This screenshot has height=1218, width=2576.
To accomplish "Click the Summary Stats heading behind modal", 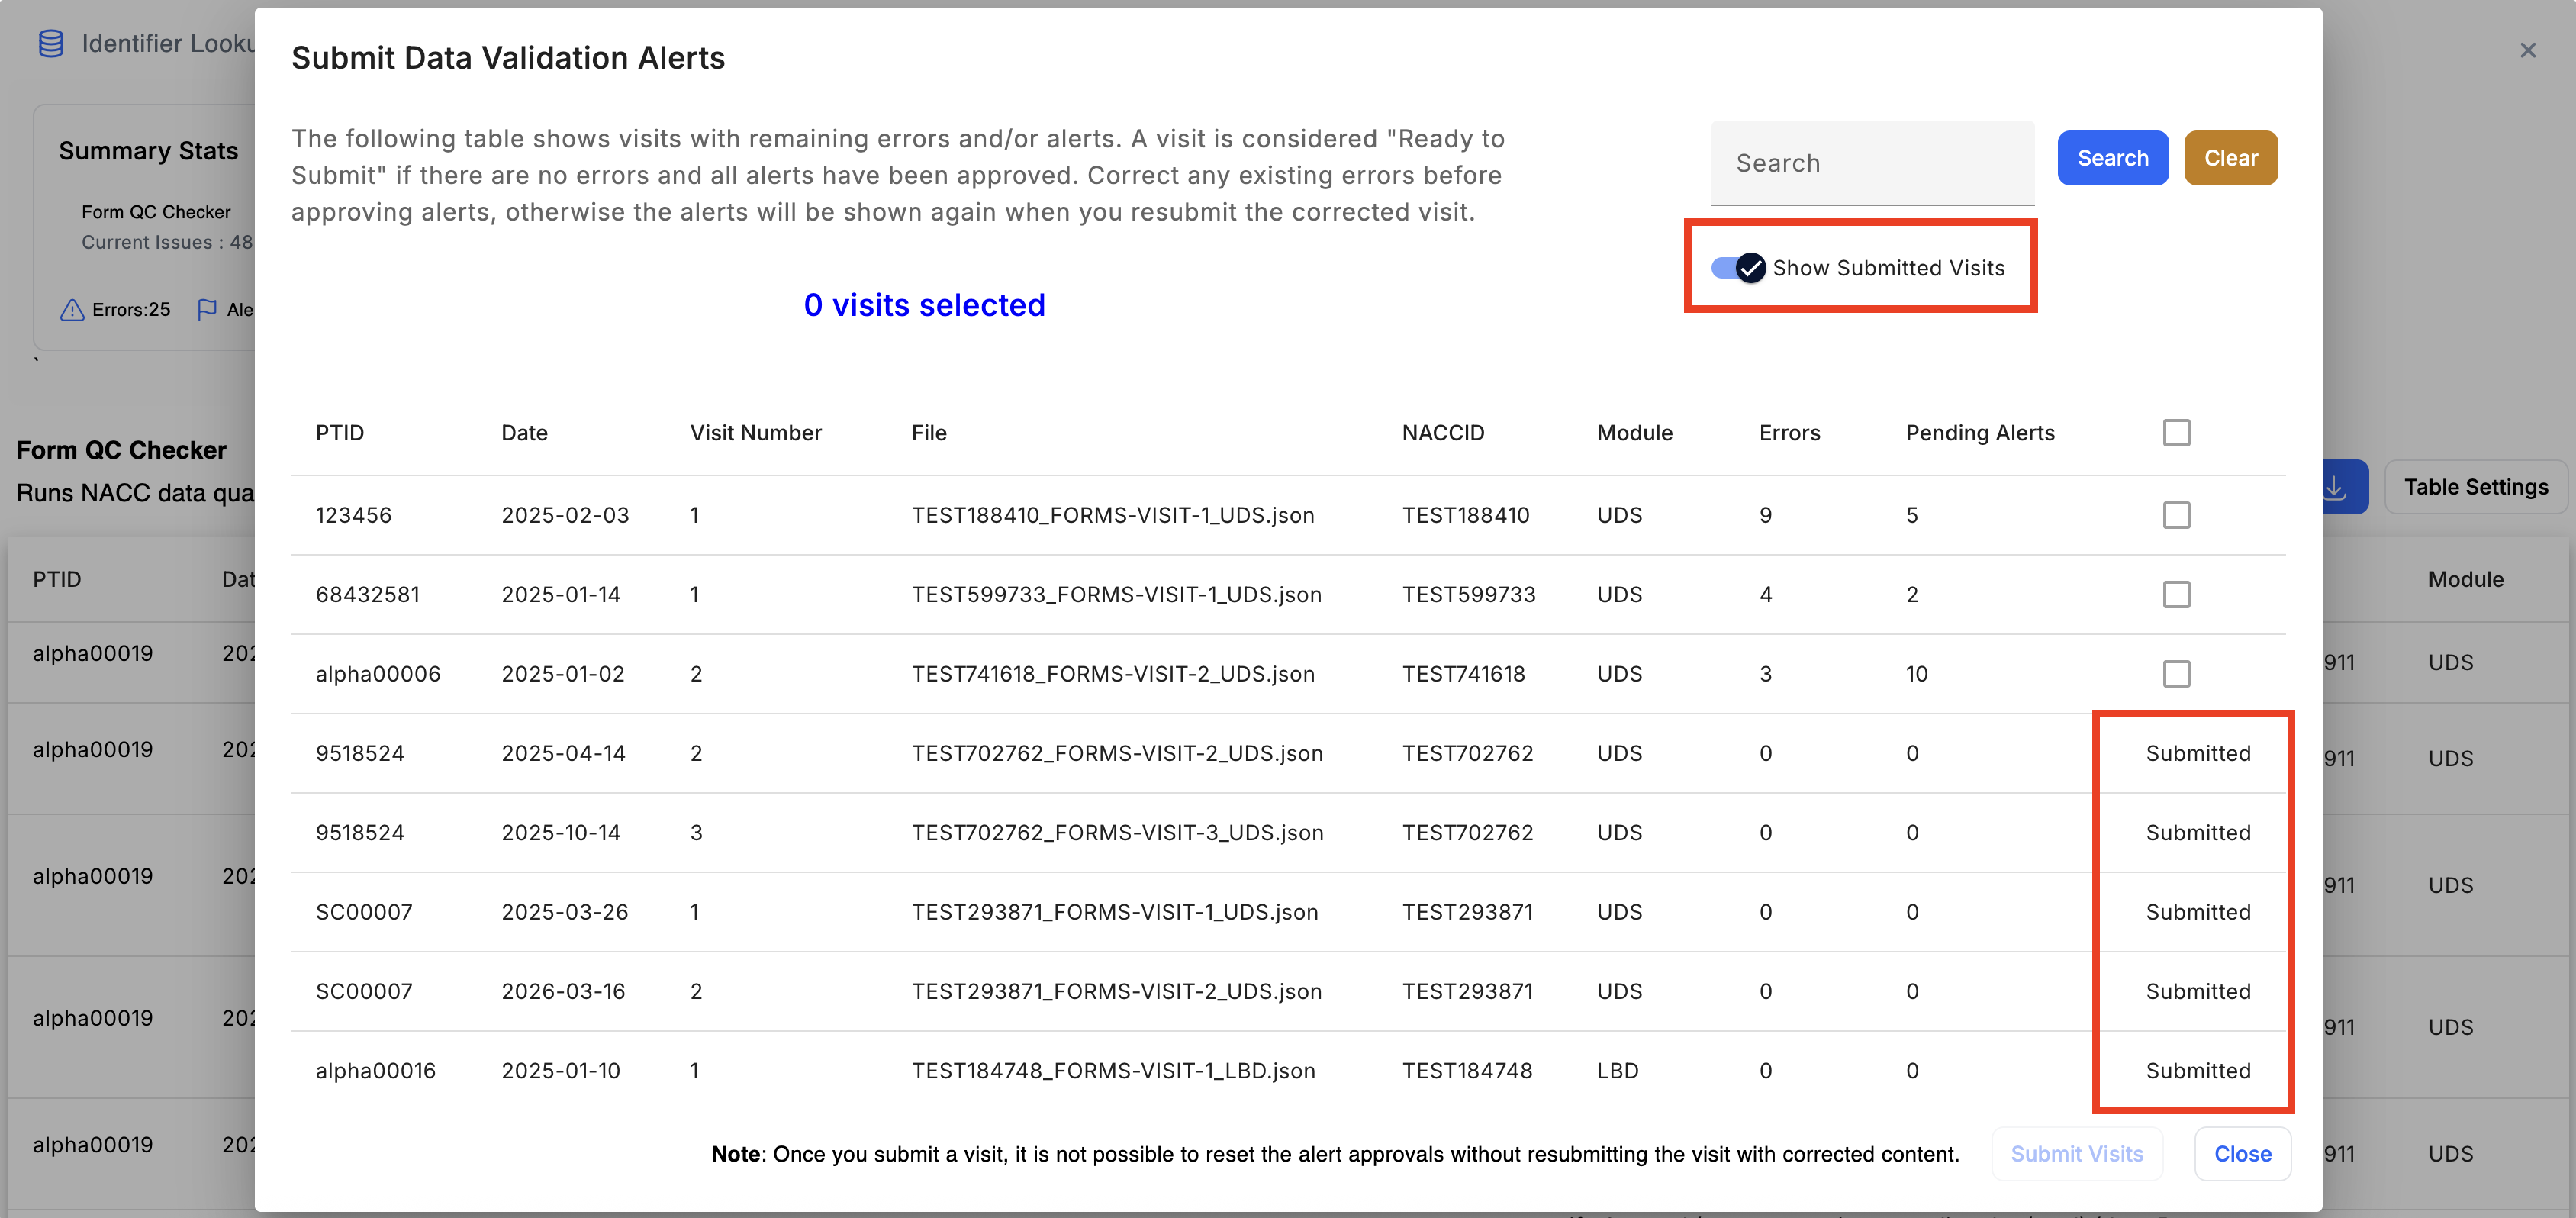I will 148,151.
